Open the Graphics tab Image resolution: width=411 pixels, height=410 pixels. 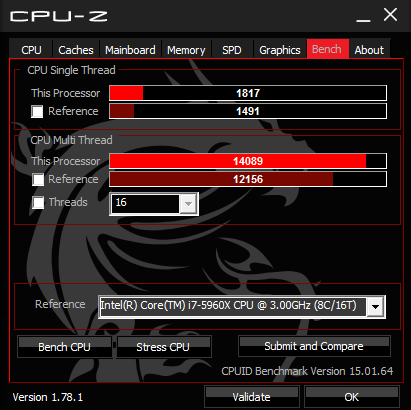(280, 49)
